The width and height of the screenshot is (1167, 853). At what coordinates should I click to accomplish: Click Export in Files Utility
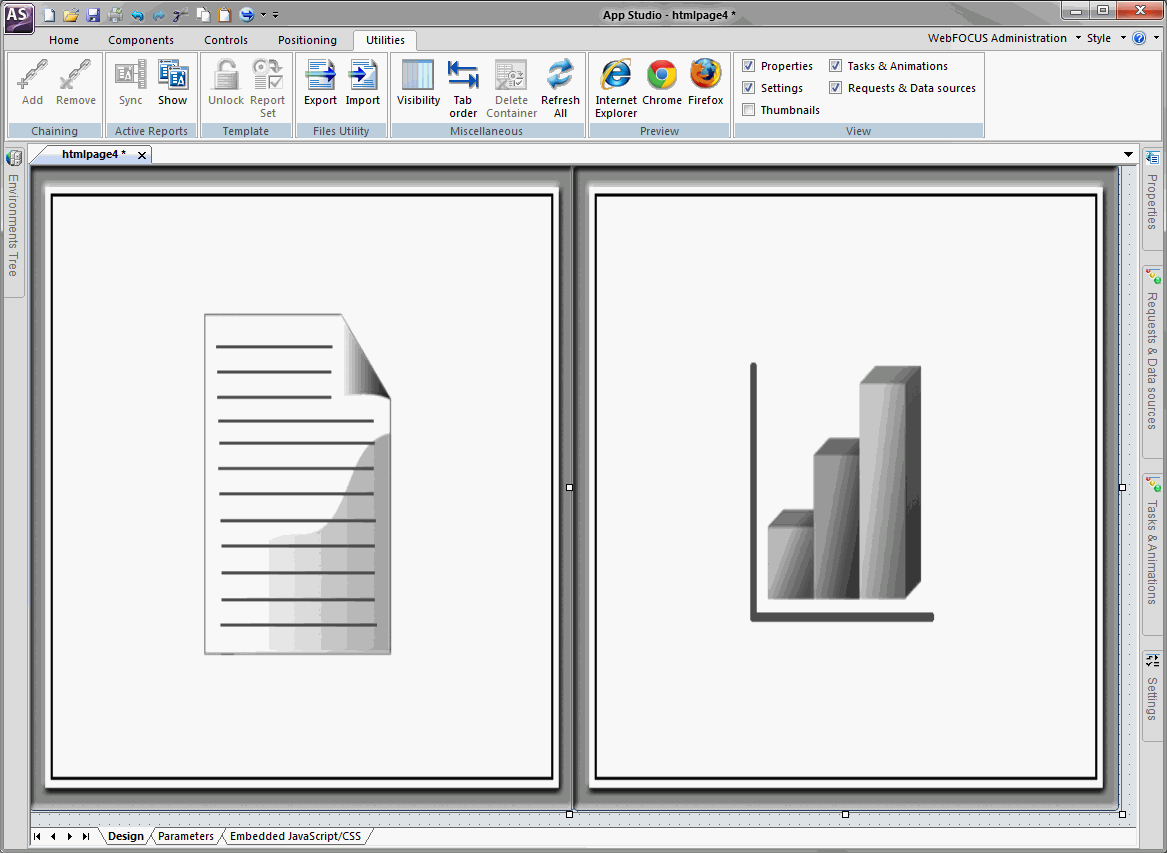321,83
